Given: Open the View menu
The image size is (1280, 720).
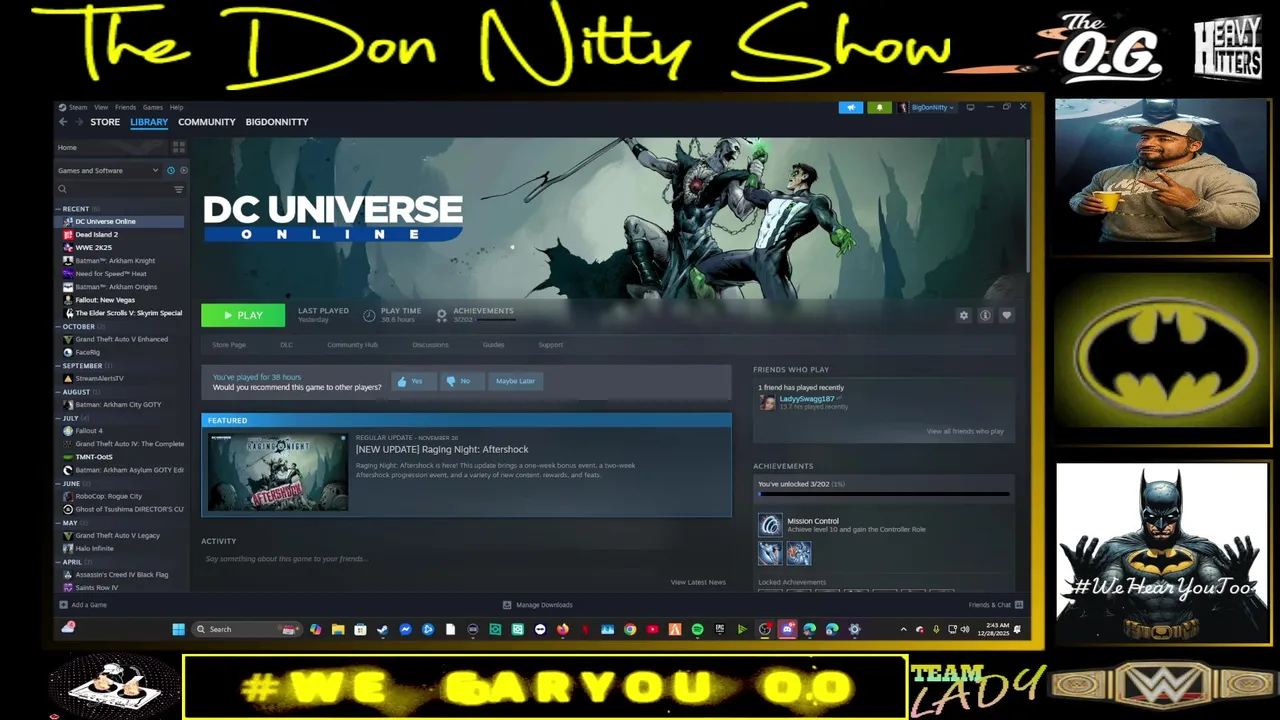Looking at the screenshot, I should click(101, 107).
